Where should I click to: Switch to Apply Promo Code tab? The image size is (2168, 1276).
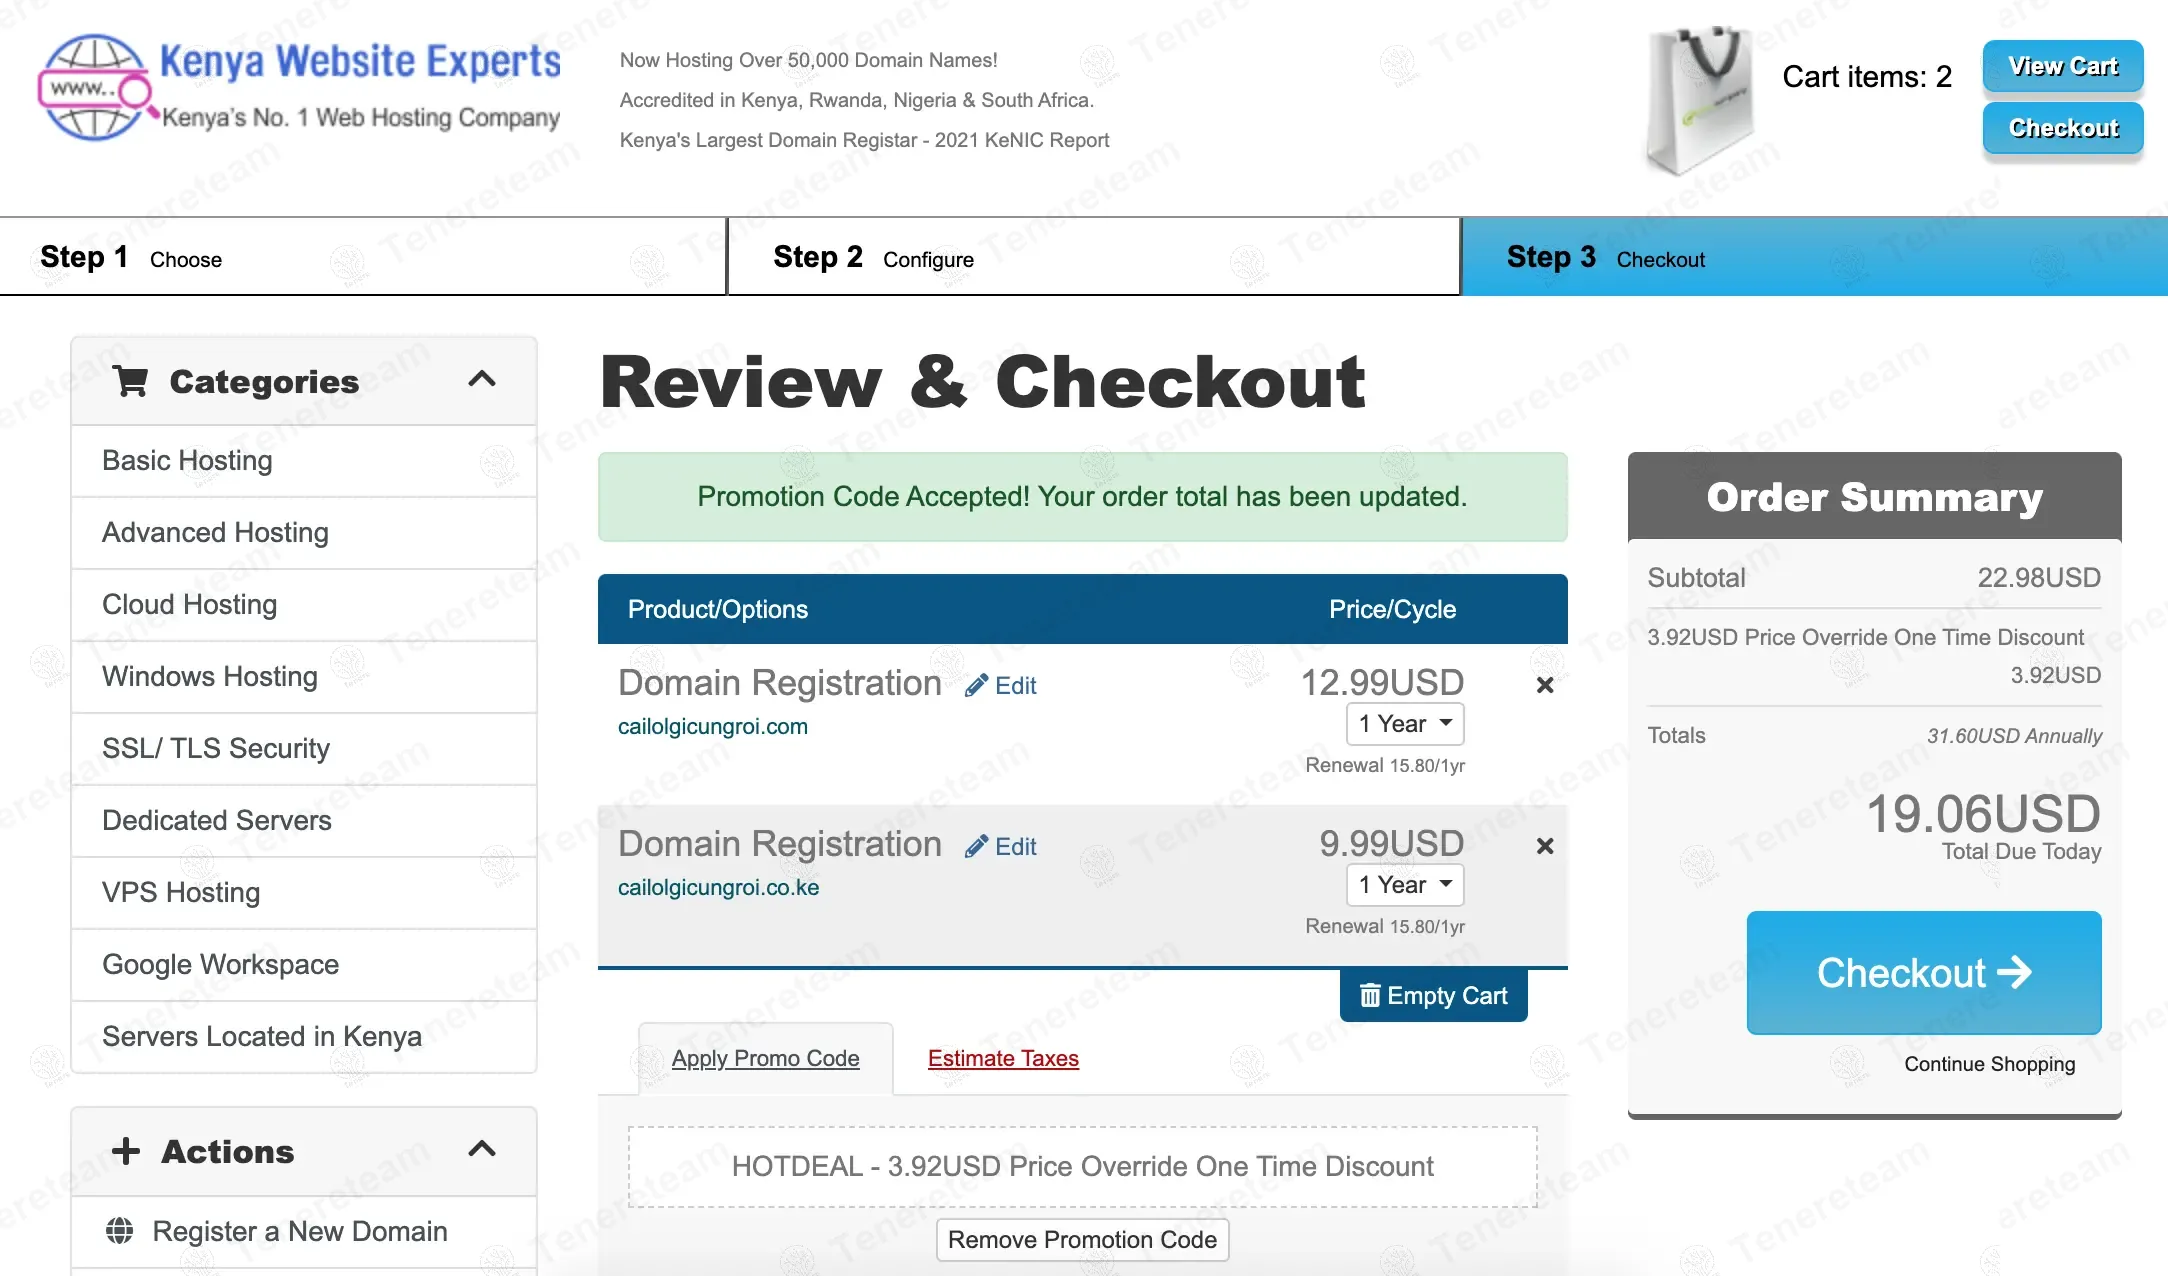766,1058
